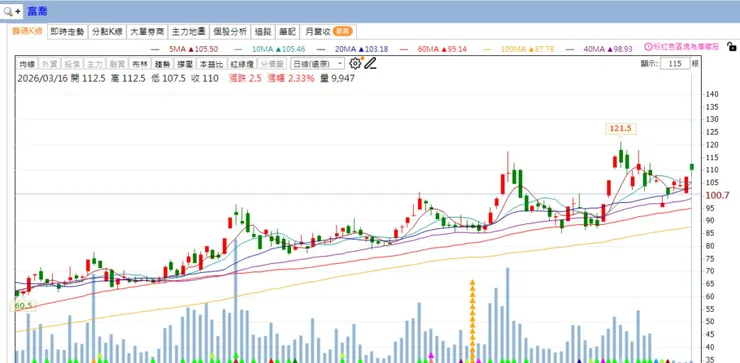Click the pink 粉紅色區塊 notice text

pyautogui.click(x=686, y=47)
